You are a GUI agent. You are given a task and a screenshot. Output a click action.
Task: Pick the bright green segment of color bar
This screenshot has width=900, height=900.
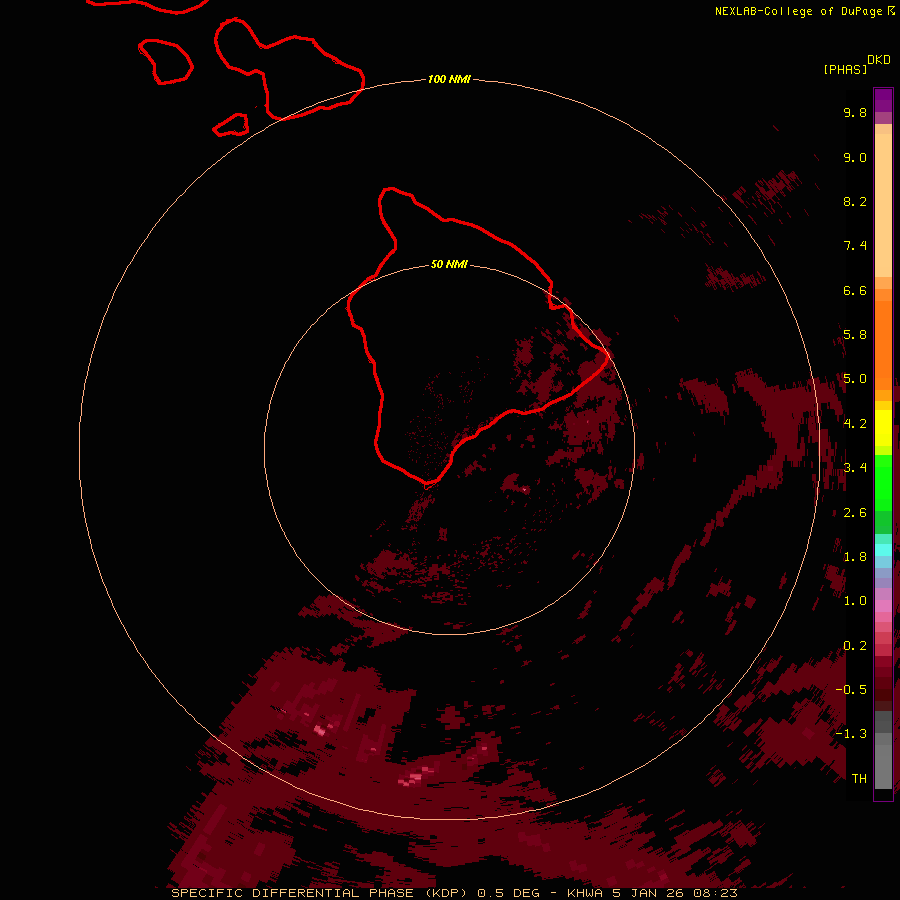point(883,485)
